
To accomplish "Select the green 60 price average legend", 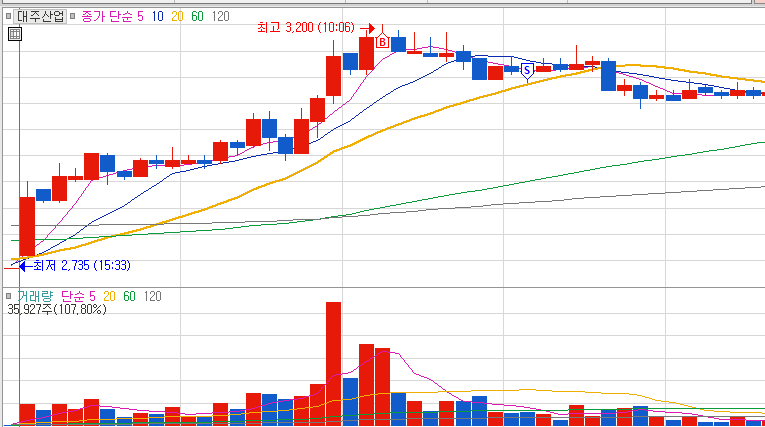I will pos(197,17).
